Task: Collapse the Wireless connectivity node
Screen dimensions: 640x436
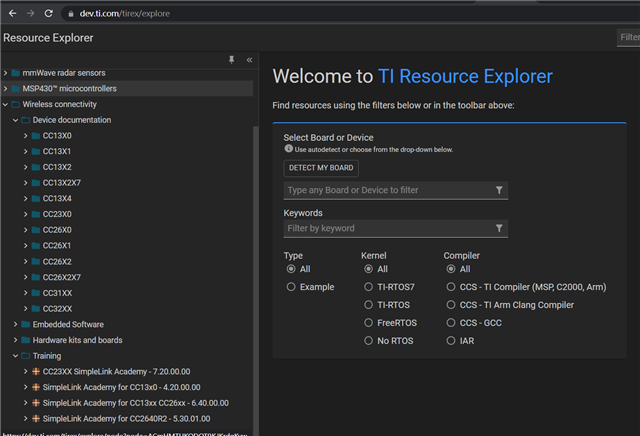Action: [5, 104]
